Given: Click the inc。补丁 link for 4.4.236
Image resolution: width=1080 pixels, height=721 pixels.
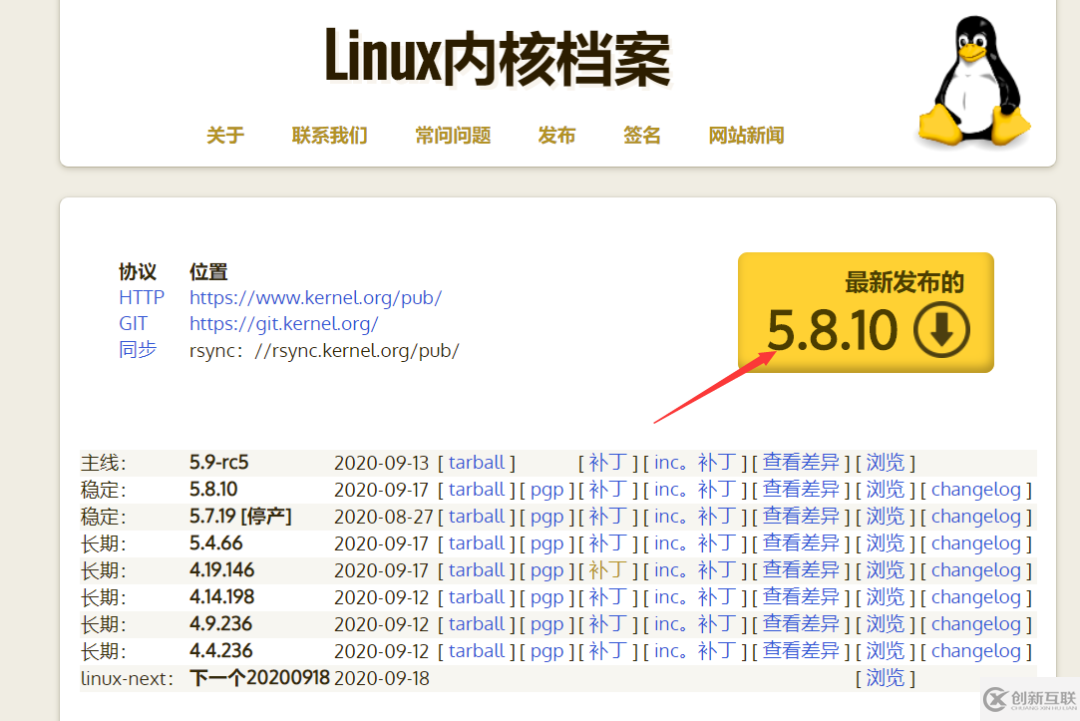Looking at the screenshot, I should (694, 650).
